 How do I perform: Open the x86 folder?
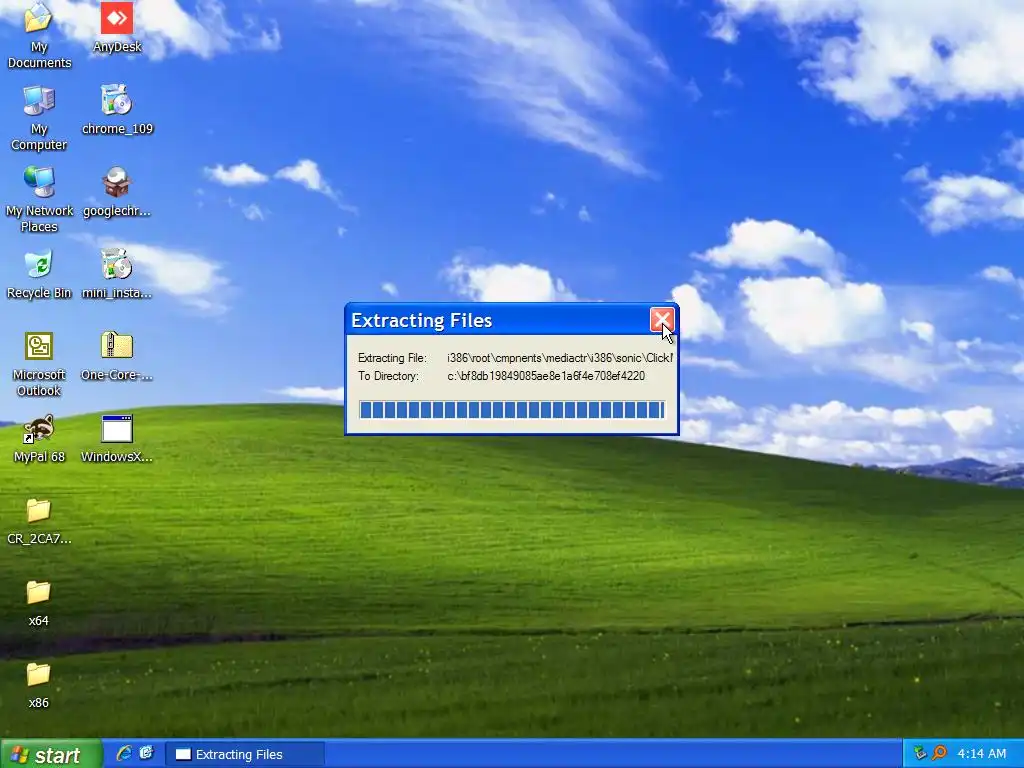coord(39,685)
